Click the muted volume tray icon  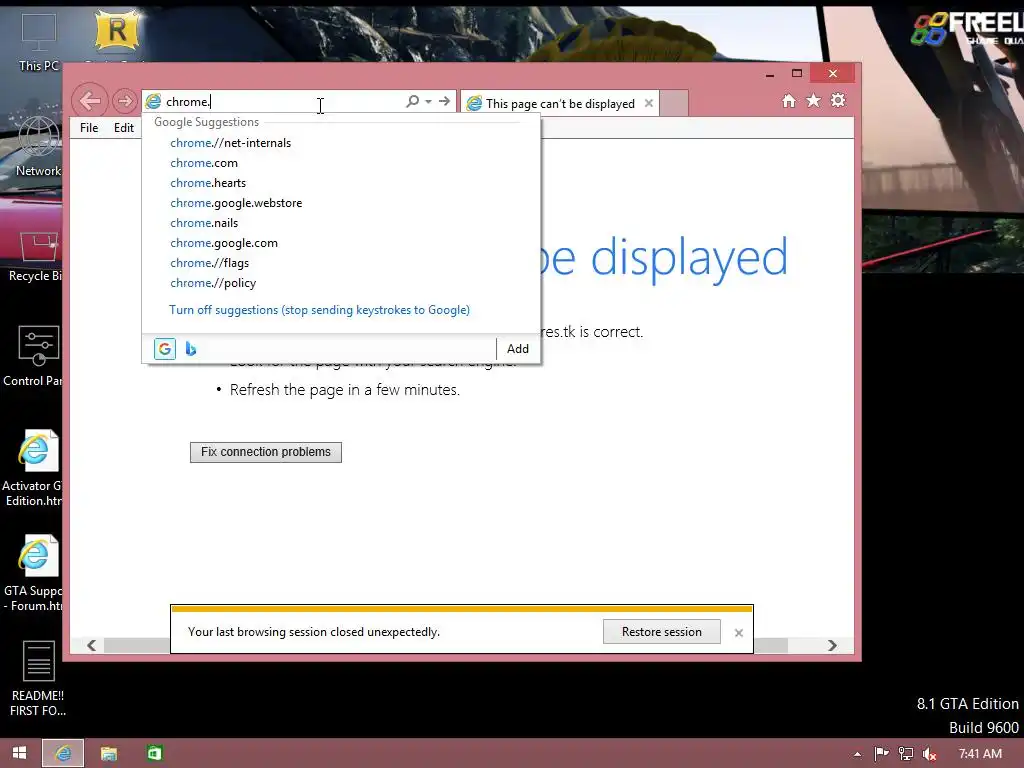coord(930,754)
